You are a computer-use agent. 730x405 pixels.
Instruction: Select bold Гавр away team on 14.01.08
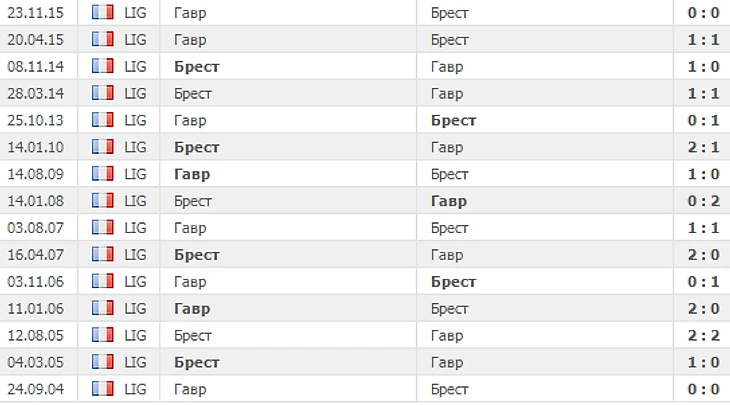tap(449, 202)
